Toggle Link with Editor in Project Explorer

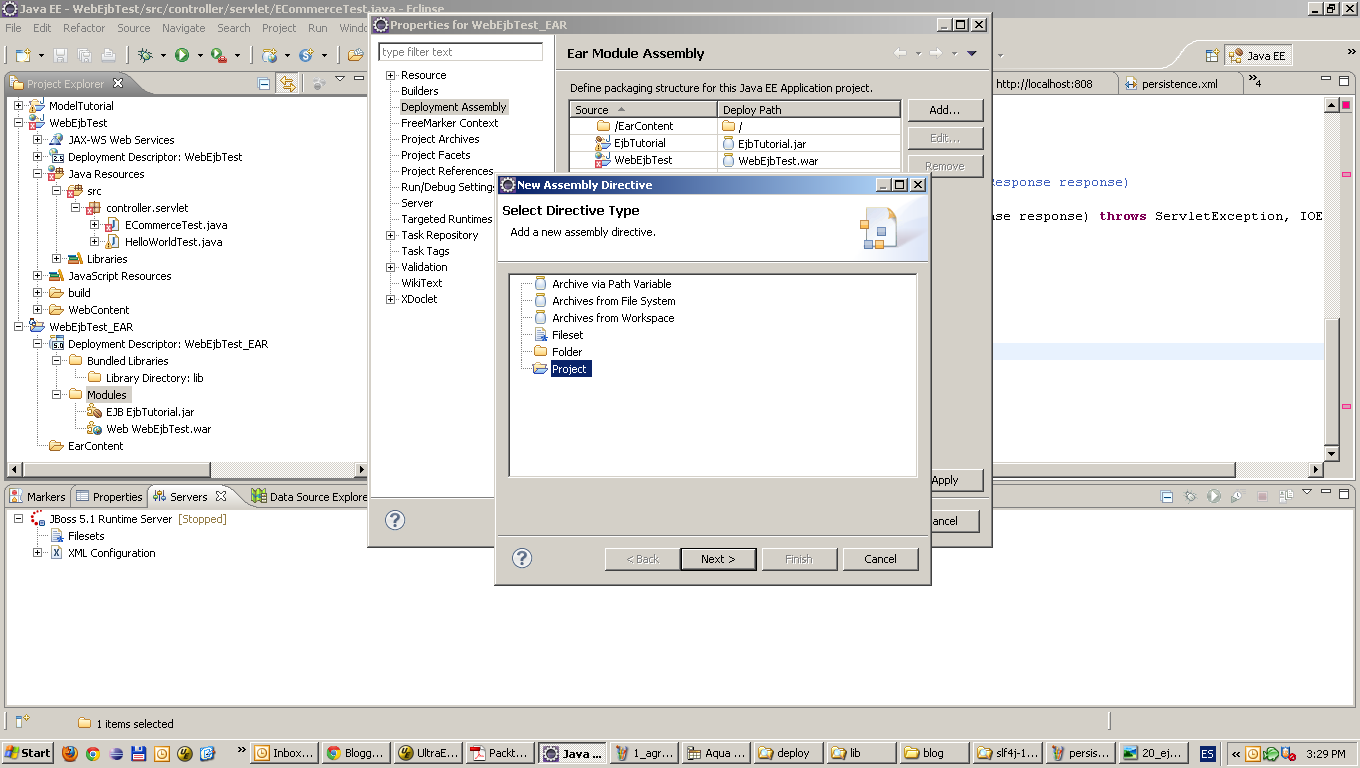point(287,84)
